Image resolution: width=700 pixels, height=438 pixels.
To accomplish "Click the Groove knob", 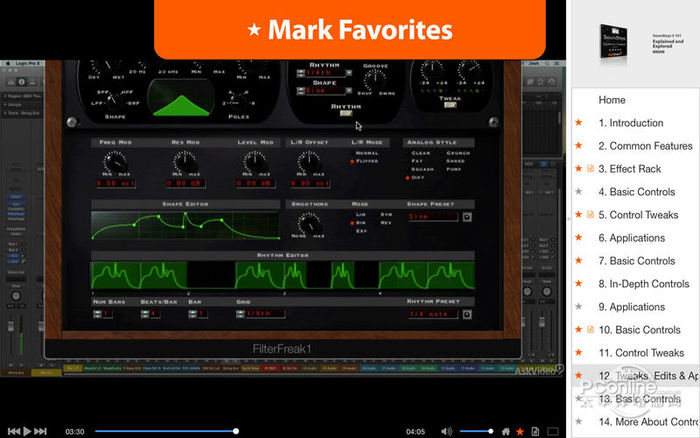I will tap(375, 81).
